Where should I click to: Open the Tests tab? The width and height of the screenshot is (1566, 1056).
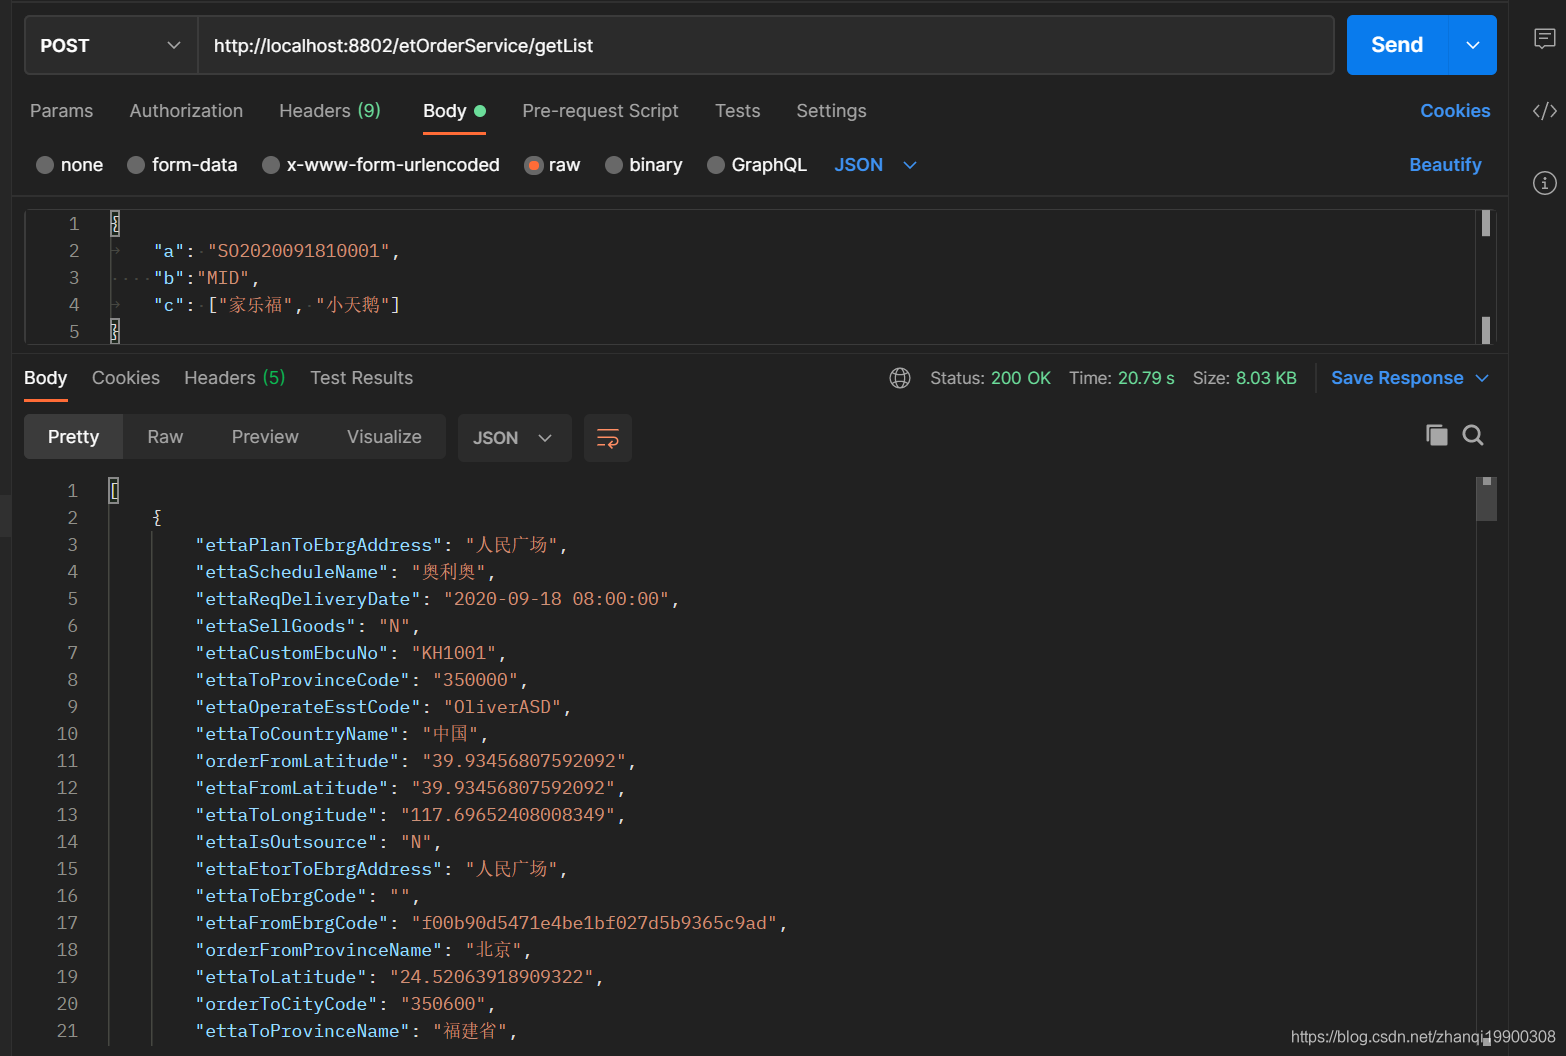[x=737, y=111]
